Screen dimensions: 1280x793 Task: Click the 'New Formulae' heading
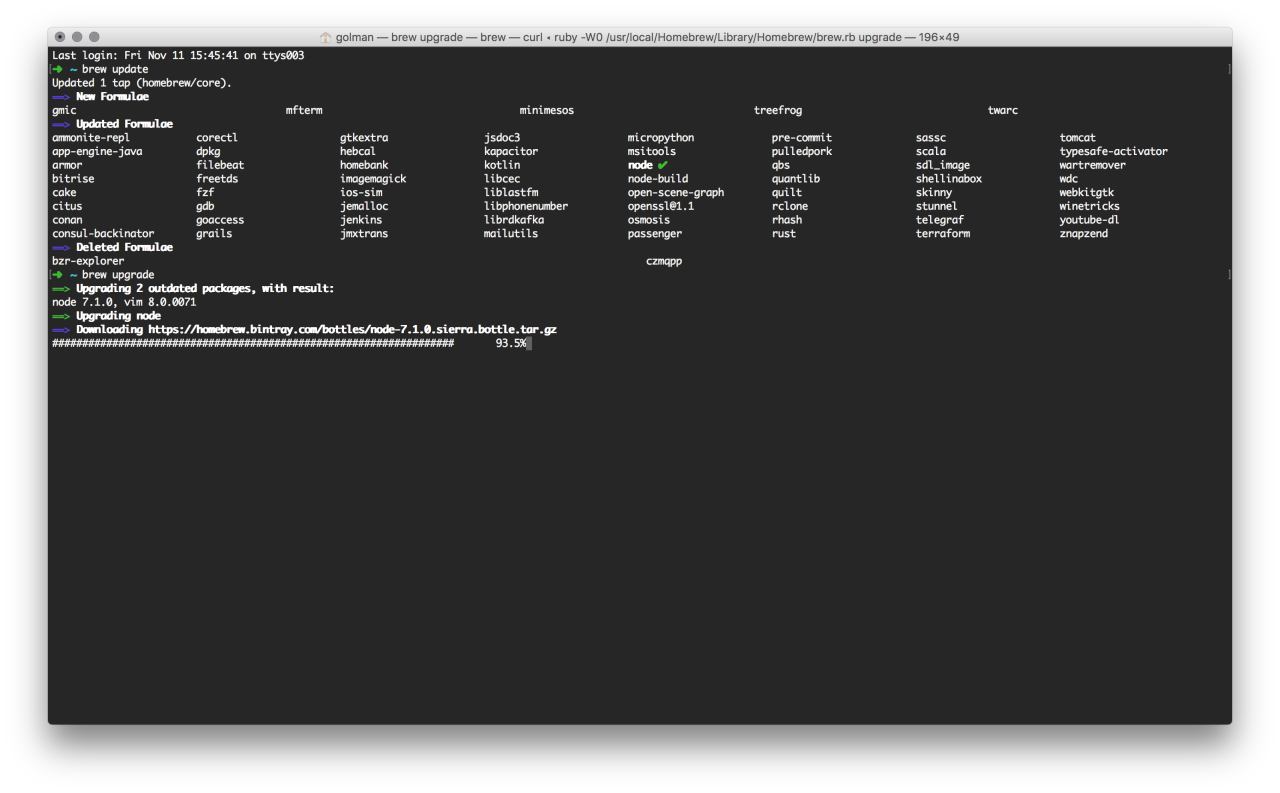112,97
